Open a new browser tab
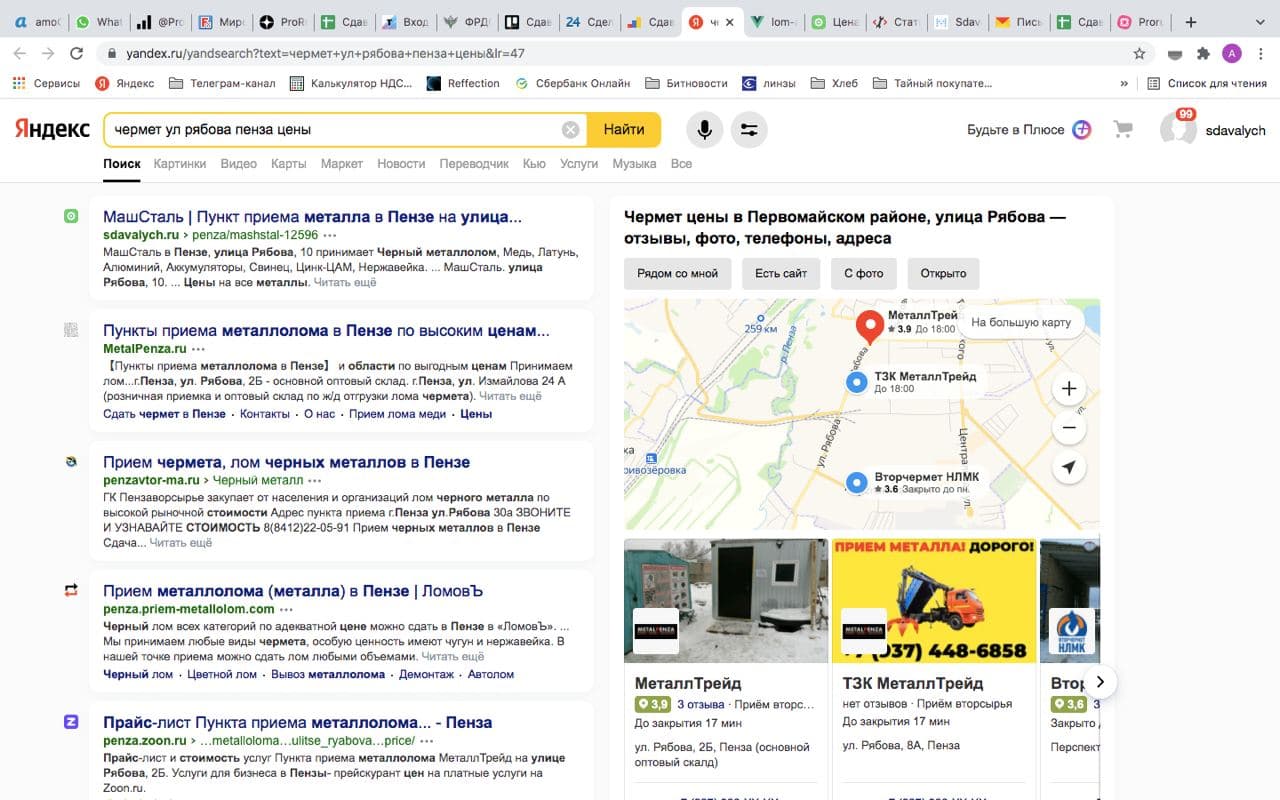Viewport: 1280px width, 800px height. click(1190, 22)
